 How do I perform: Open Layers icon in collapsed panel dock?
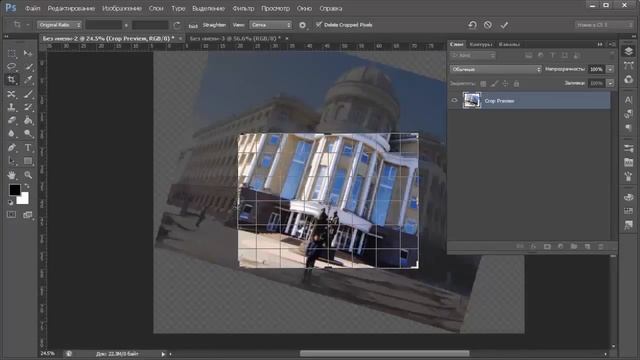629,51
